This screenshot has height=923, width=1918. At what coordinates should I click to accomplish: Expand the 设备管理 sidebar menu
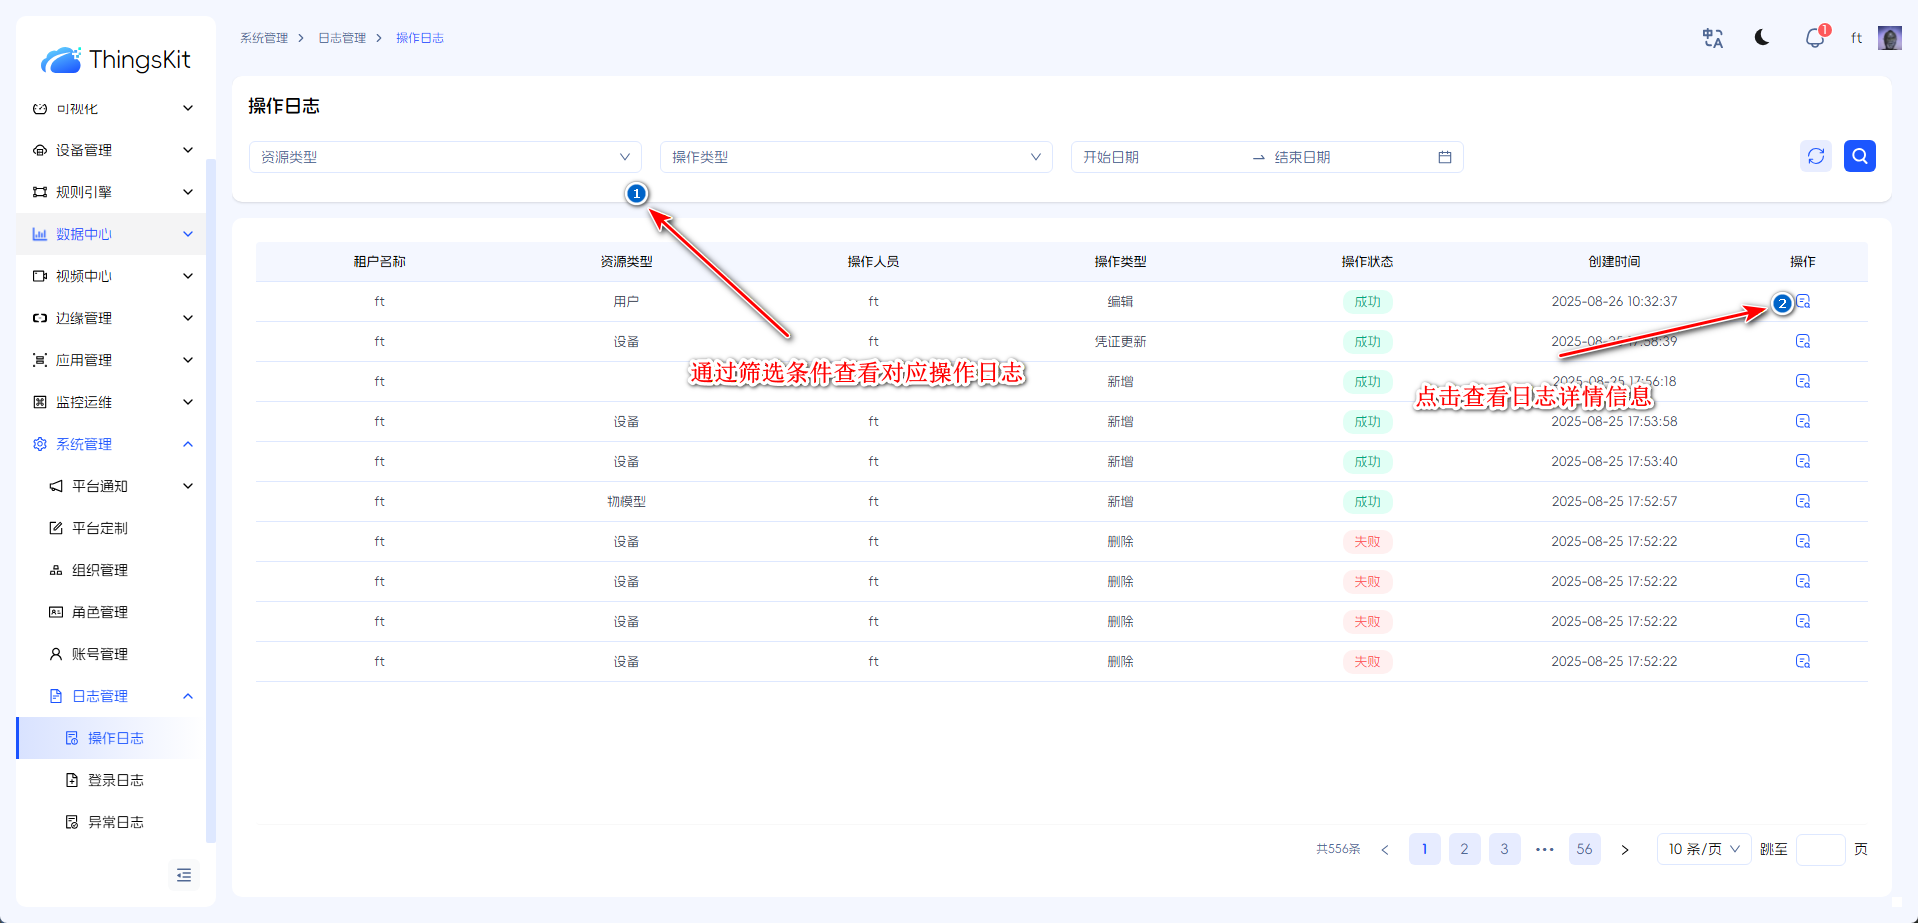pyautogui.click(x=112, y=150)
